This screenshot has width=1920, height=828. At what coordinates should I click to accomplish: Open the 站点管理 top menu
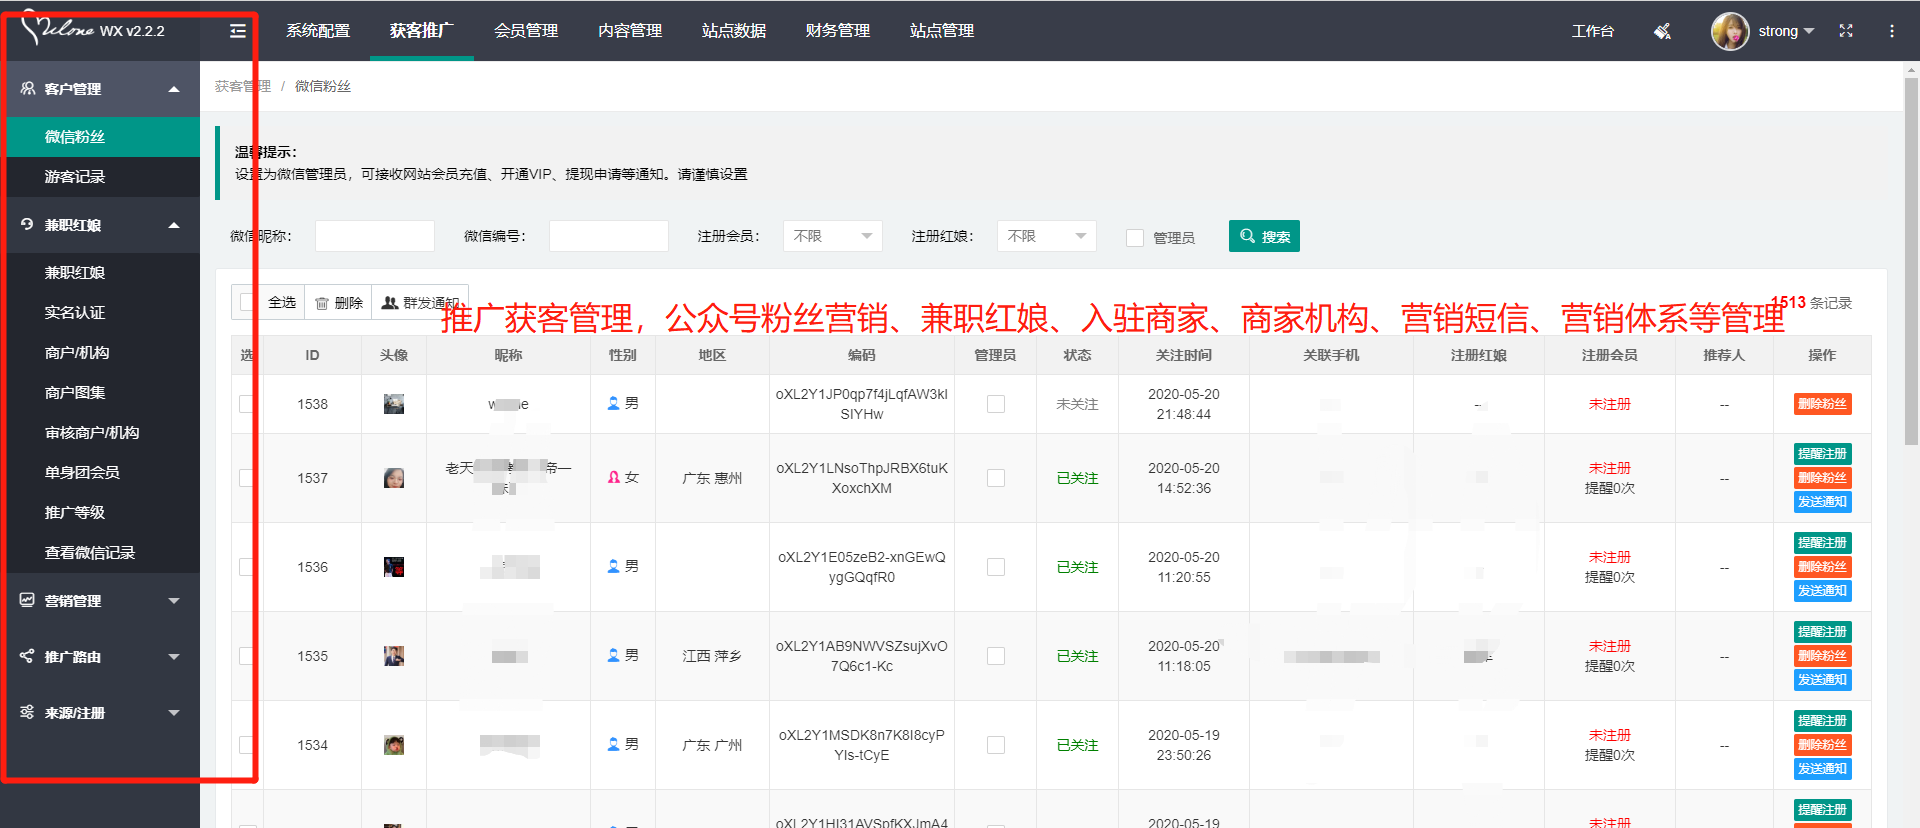click(942, 31)
